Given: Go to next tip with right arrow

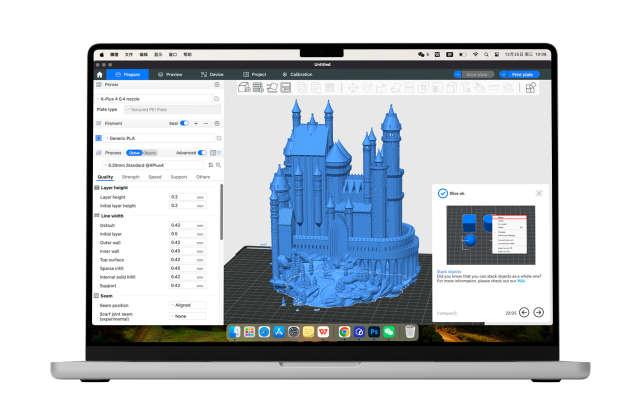Looking at the screenshot, I should coord(539,312).
